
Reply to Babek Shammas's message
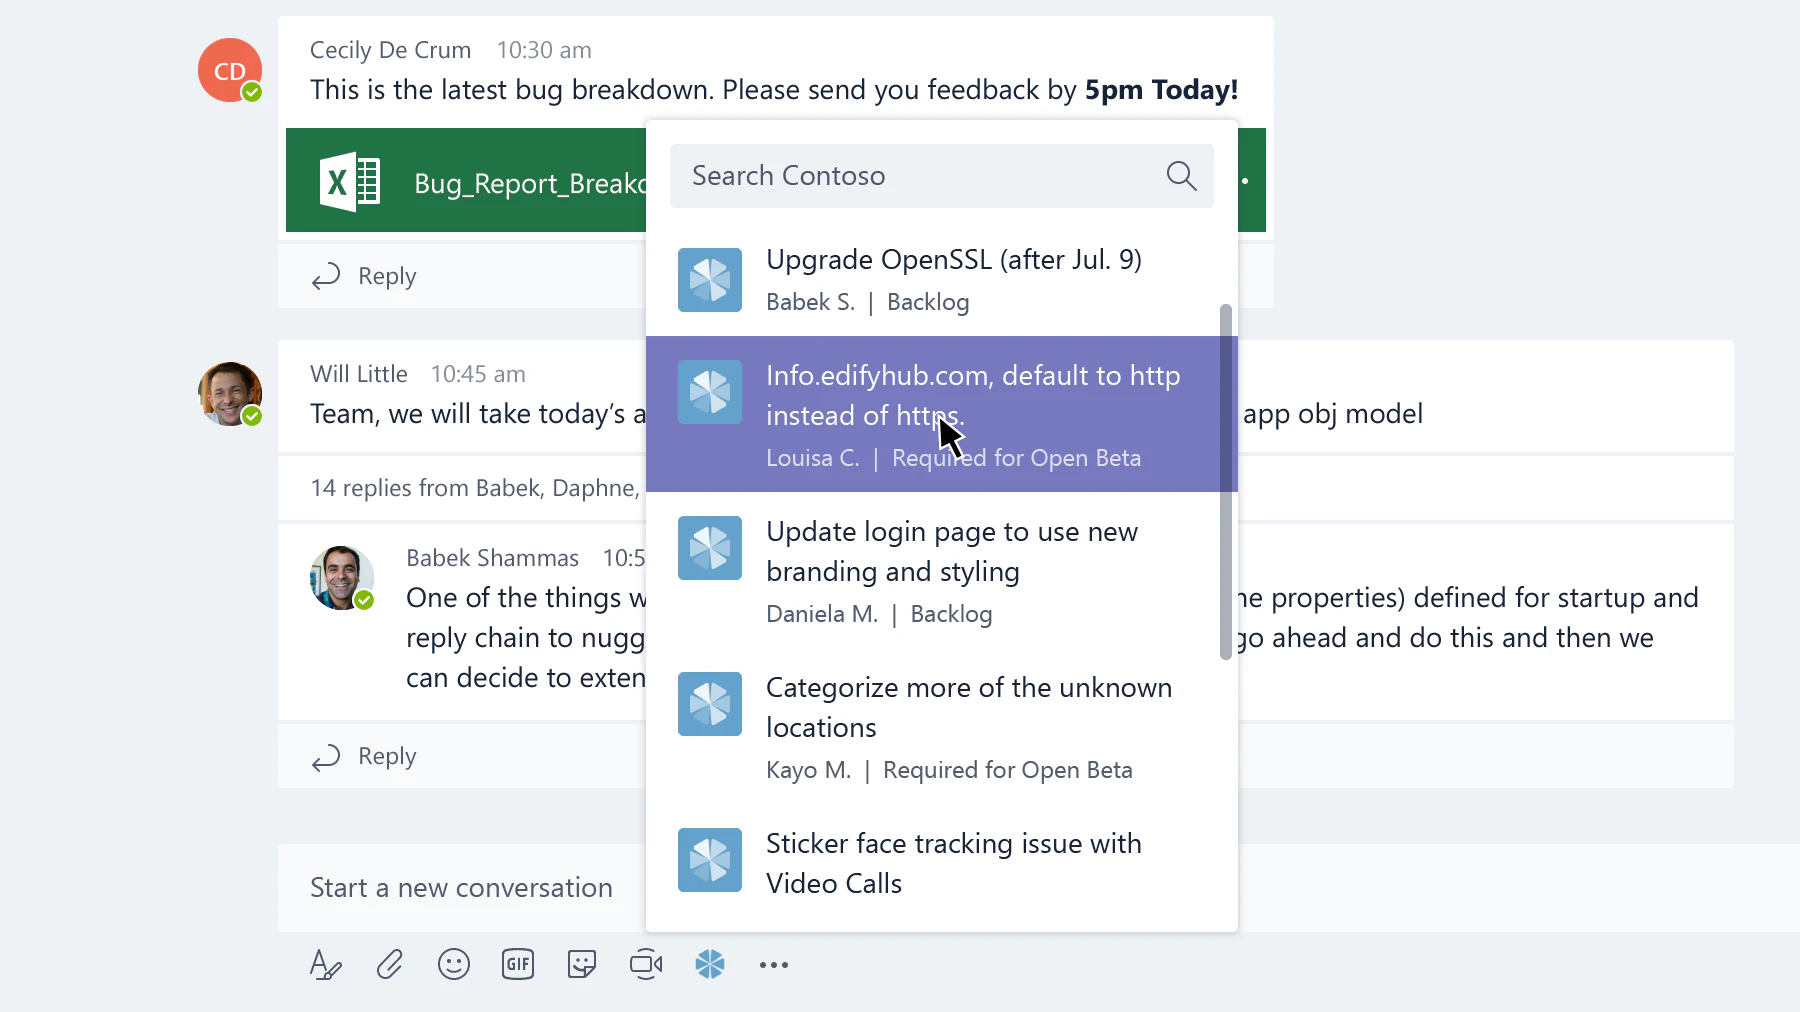(x=362, y=756)
